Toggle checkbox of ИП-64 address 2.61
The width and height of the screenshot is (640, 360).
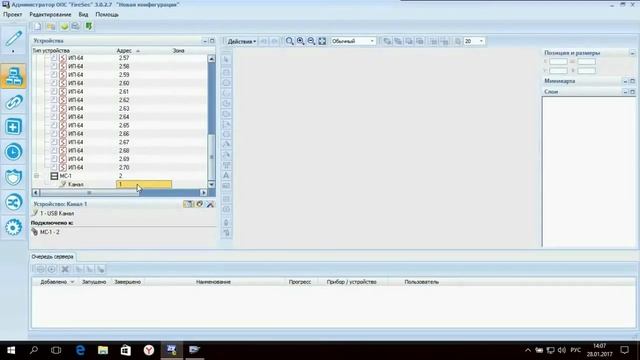(x=54, y=91)
